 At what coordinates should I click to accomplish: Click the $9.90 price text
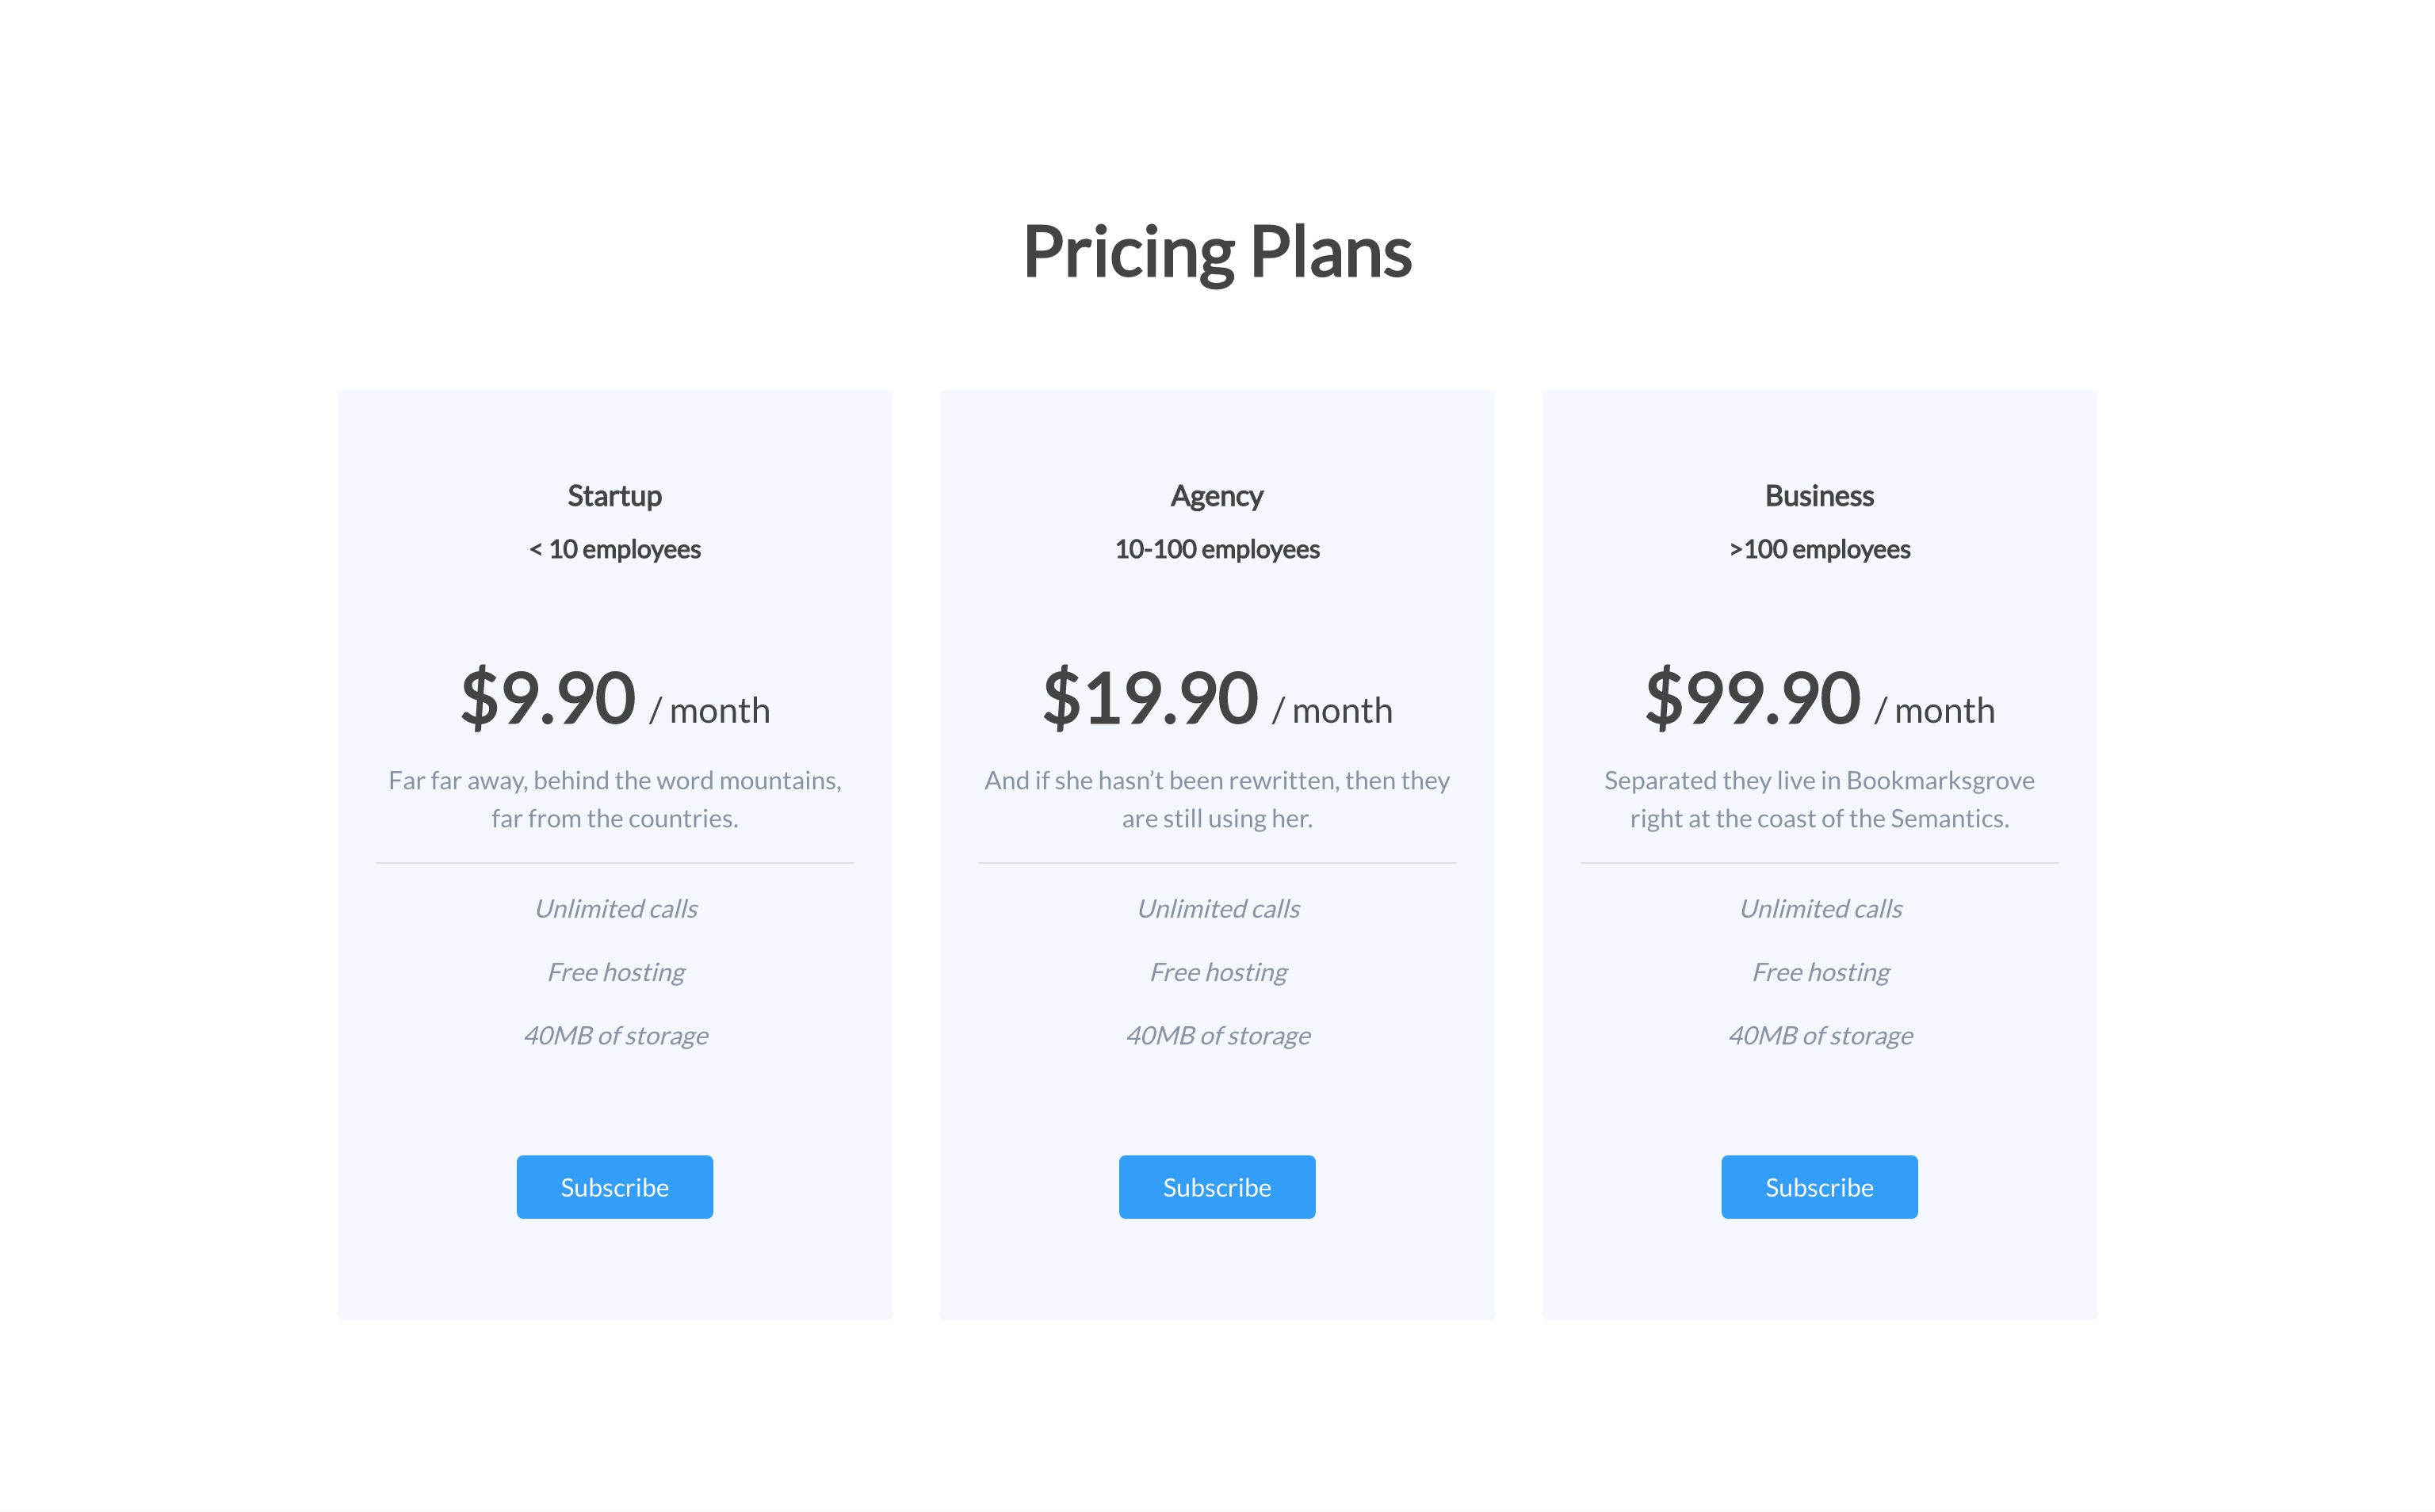tap(548, 698)
